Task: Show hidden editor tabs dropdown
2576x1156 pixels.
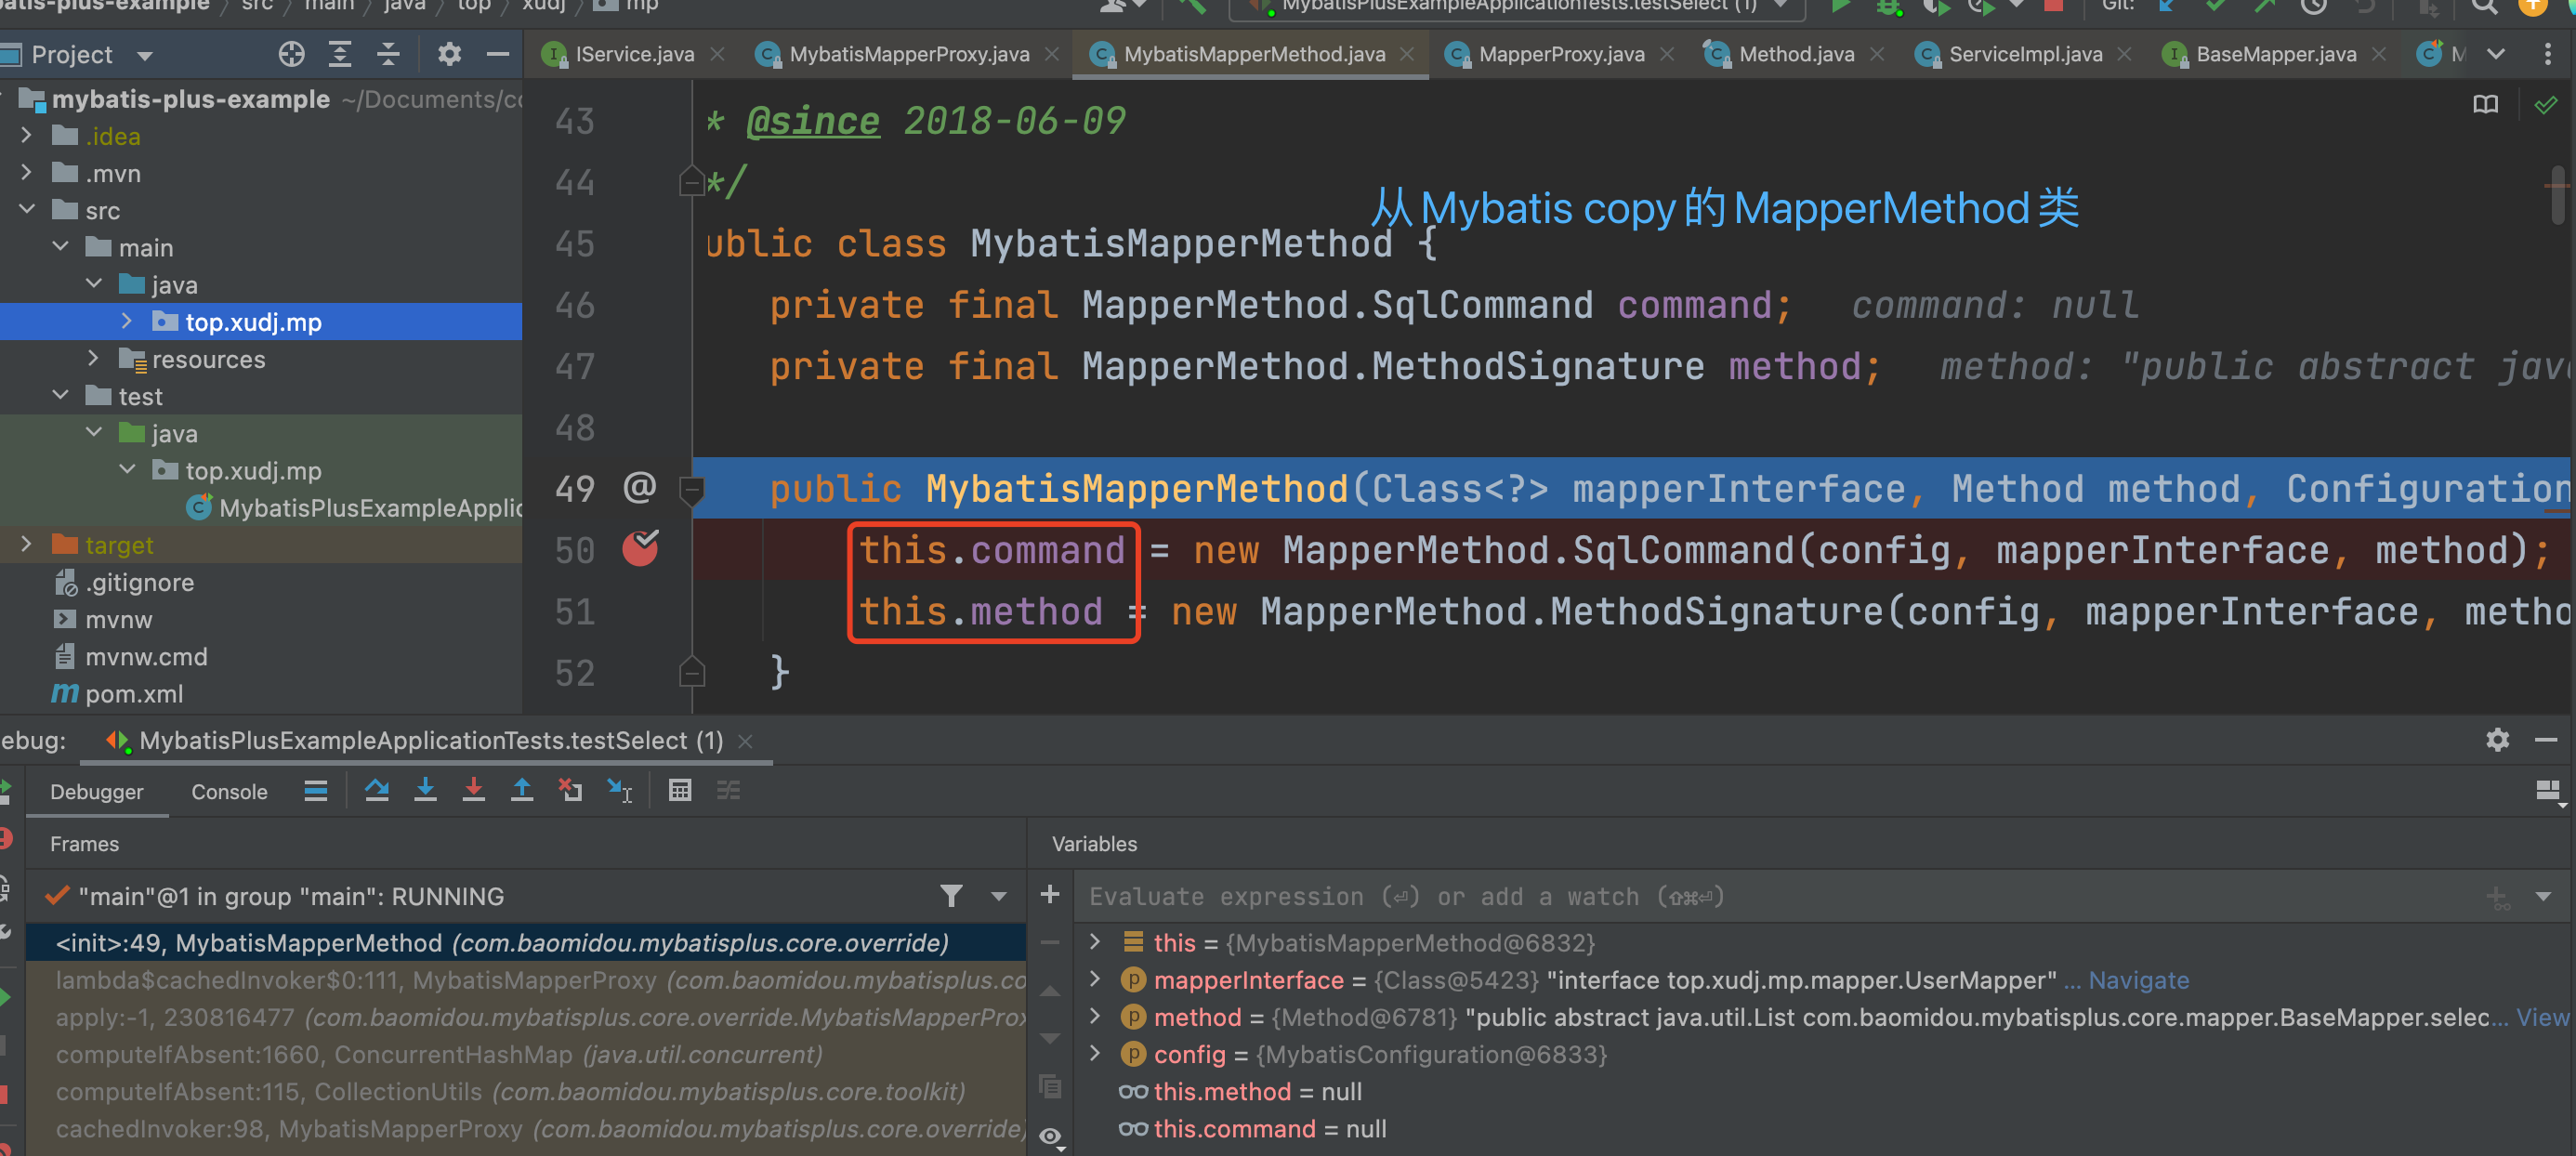Action: click(x=2496, y=54)
